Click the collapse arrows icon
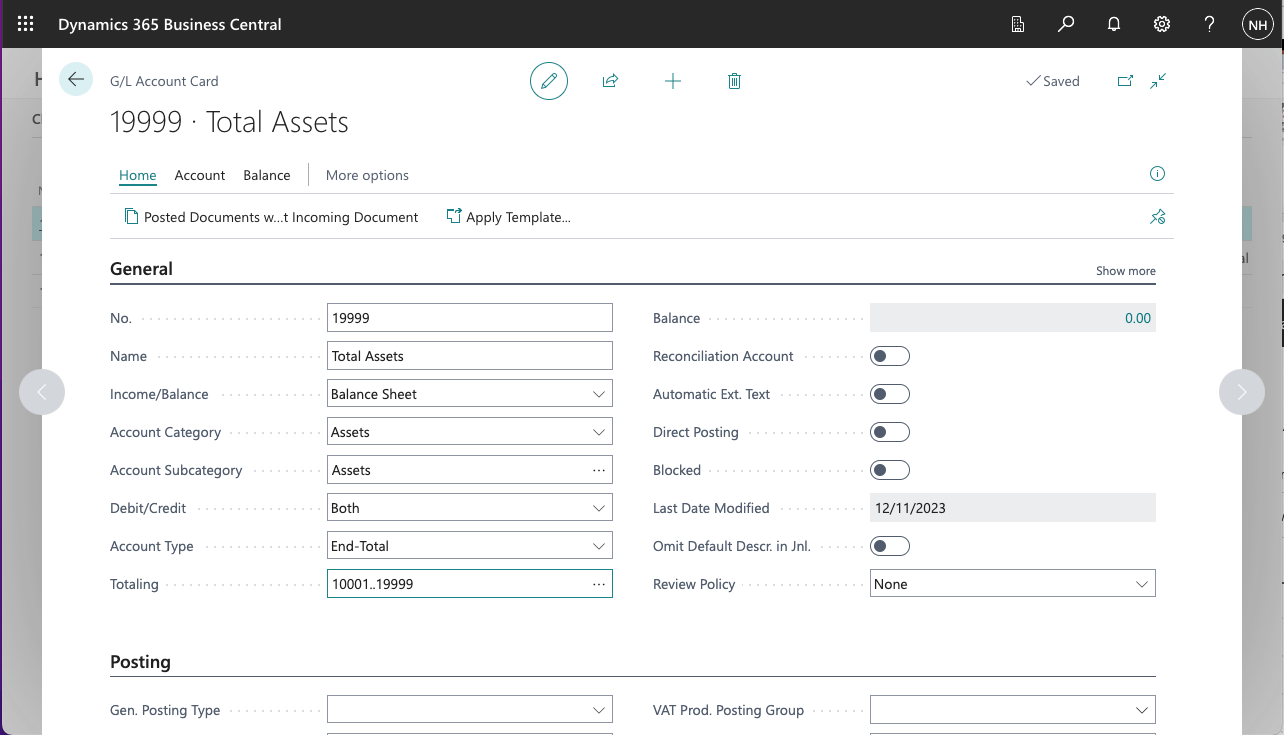 pyautogui.click(x=1158, y=81)
